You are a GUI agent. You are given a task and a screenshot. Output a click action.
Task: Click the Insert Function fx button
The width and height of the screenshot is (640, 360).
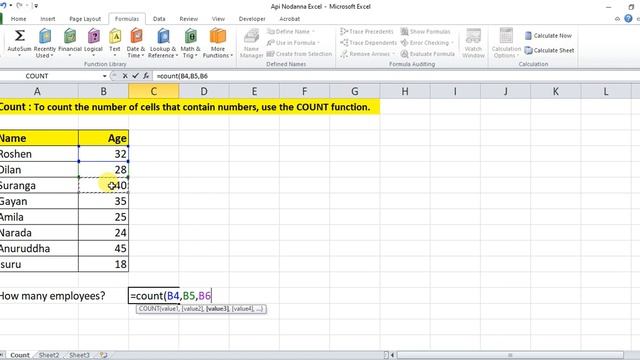[146, 76]
